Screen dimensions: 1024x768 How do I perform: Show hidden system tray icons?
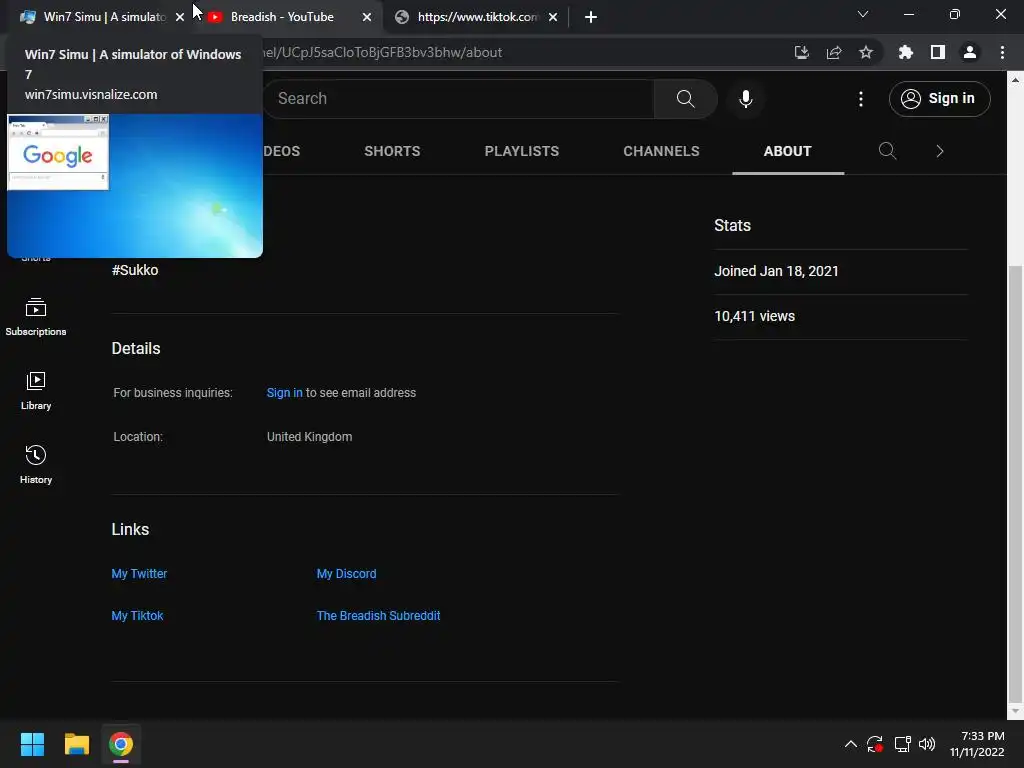(x=850, y=744)
